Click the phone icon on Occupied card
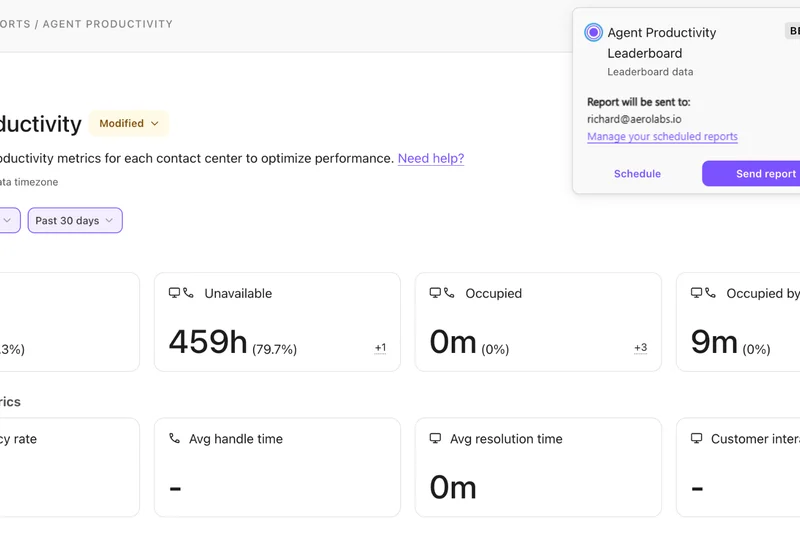Screen dimensions: 800x533 pos(450,293)
